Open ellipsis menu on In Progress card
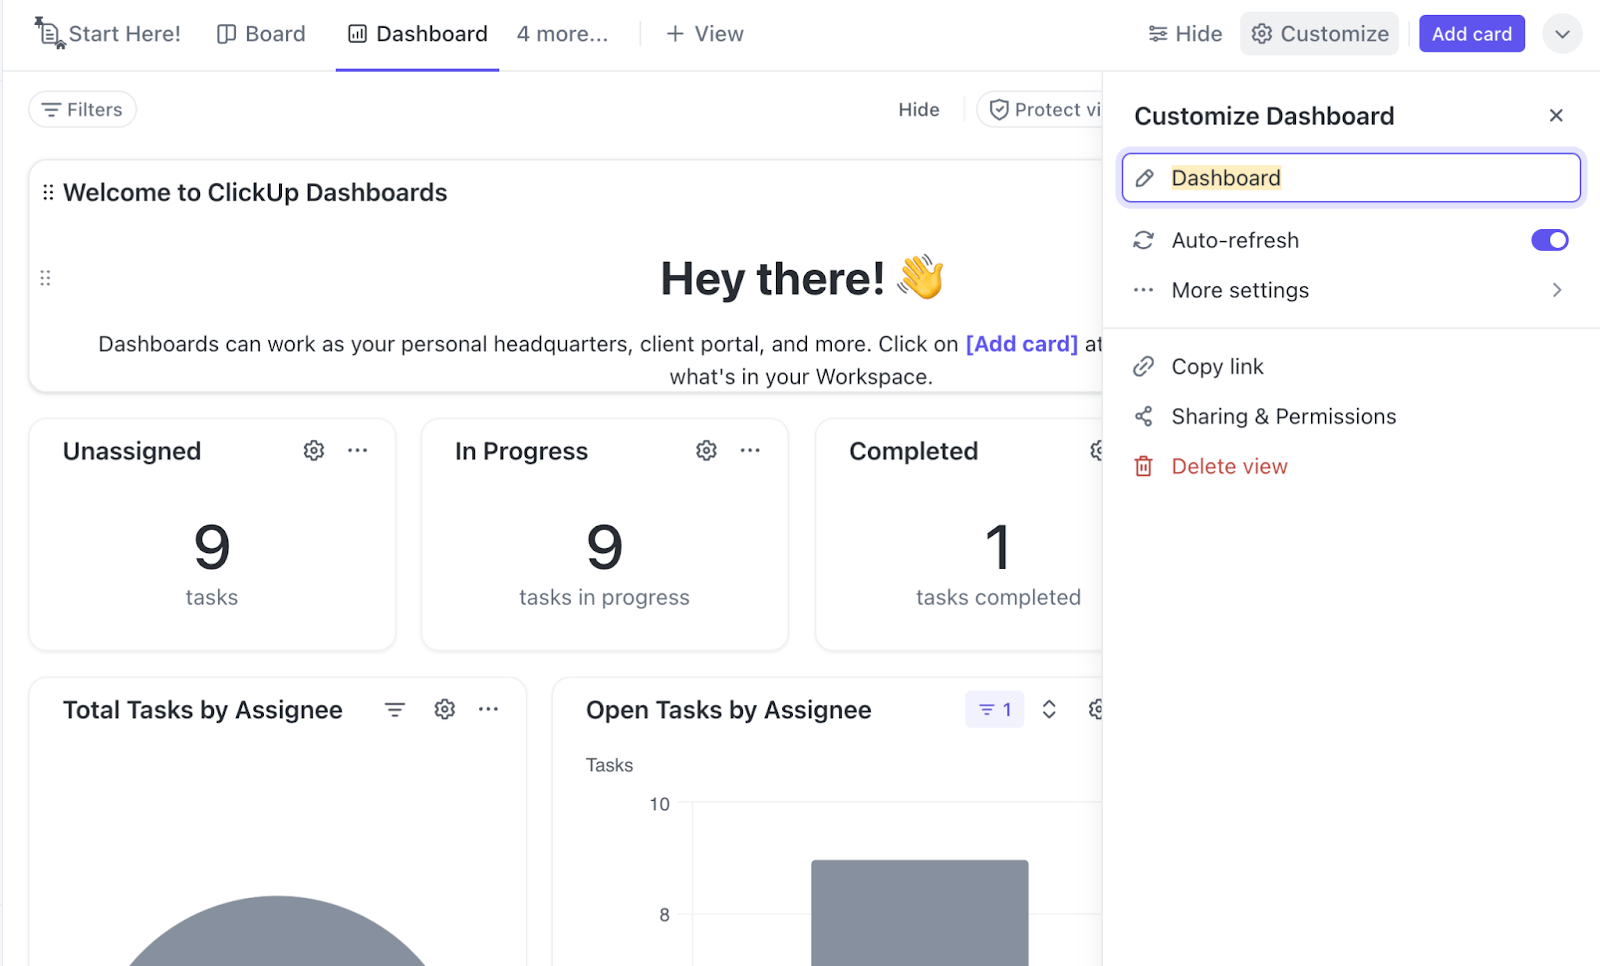 click(751, 450)
